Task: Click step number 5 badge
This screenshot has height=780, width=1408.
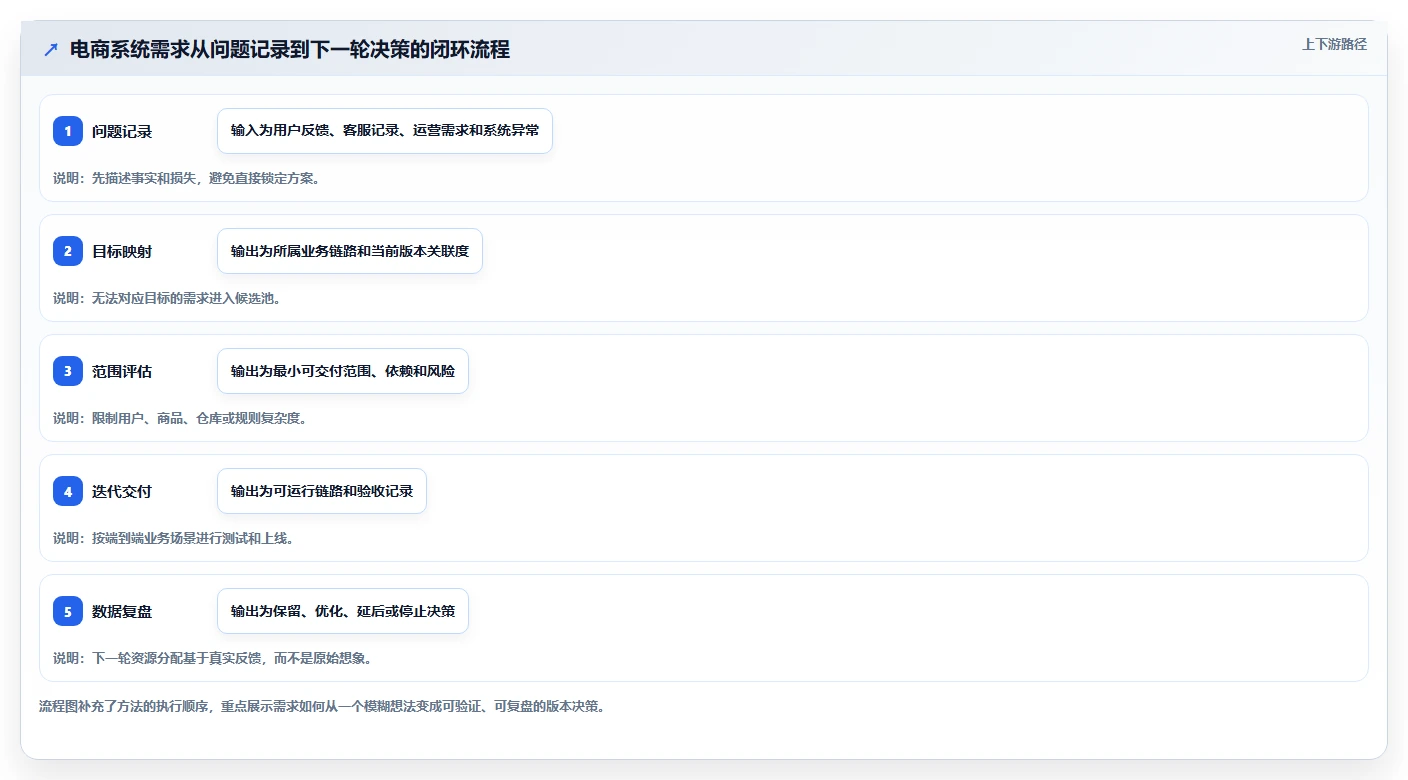Action: coord(68,611)
